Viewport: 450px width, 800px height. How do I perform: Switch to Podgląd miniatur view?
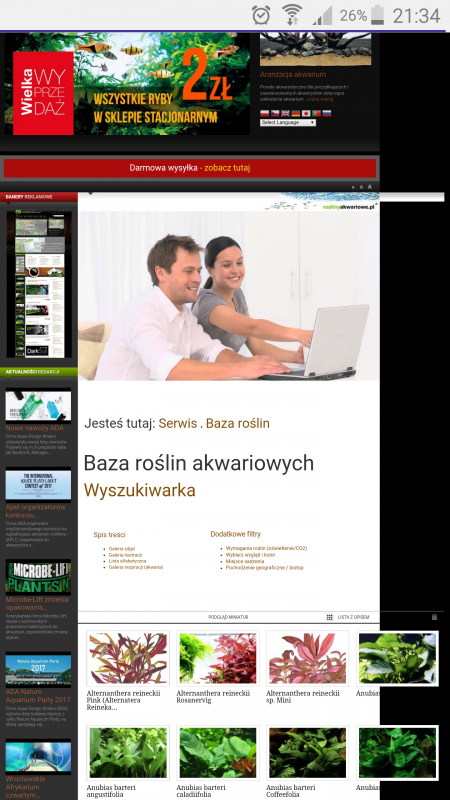pos(228,617)
